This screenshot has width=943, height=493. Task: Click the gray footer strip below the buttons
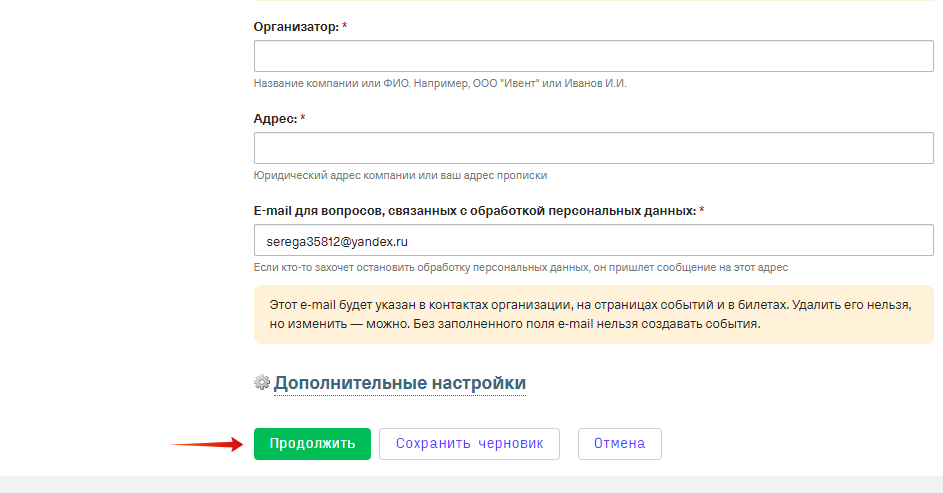coord(472,485)
